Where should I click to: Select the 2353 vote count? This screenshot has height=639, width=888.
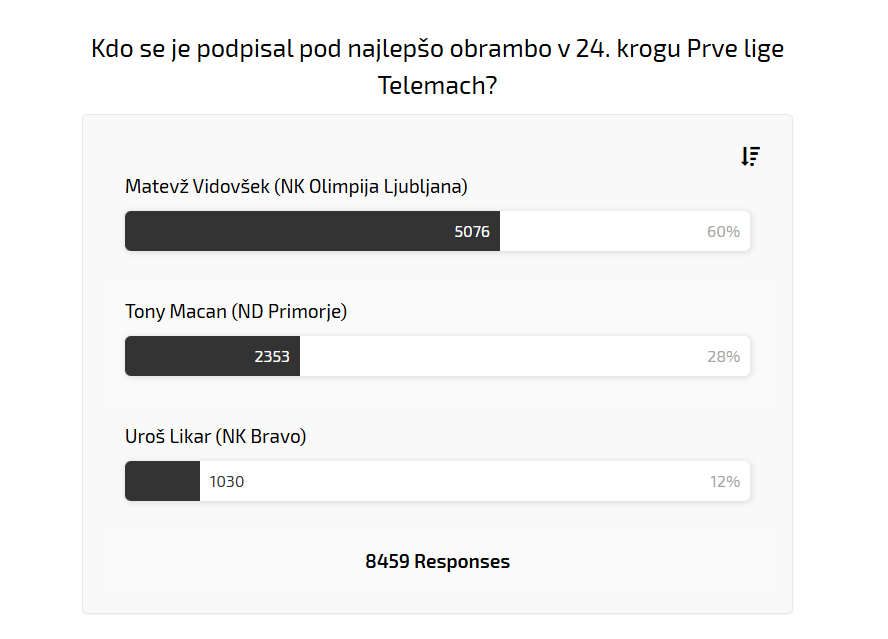(x=272, y=356)
